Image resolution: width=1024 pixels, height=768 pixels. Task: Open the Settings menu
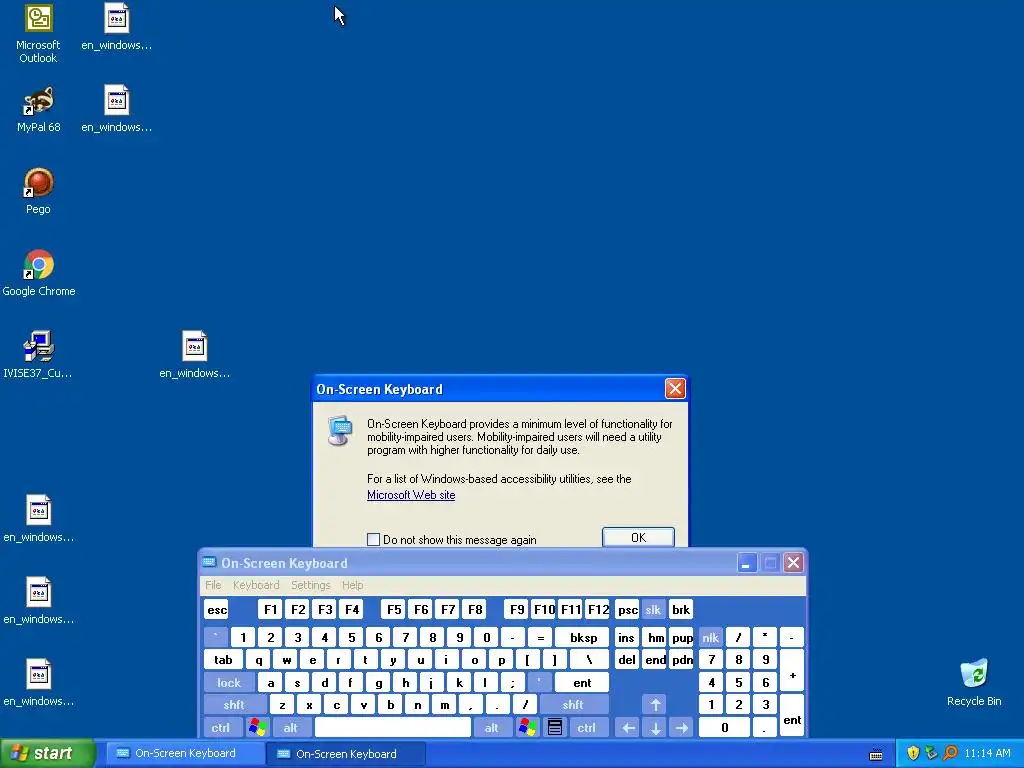point(311,585)
